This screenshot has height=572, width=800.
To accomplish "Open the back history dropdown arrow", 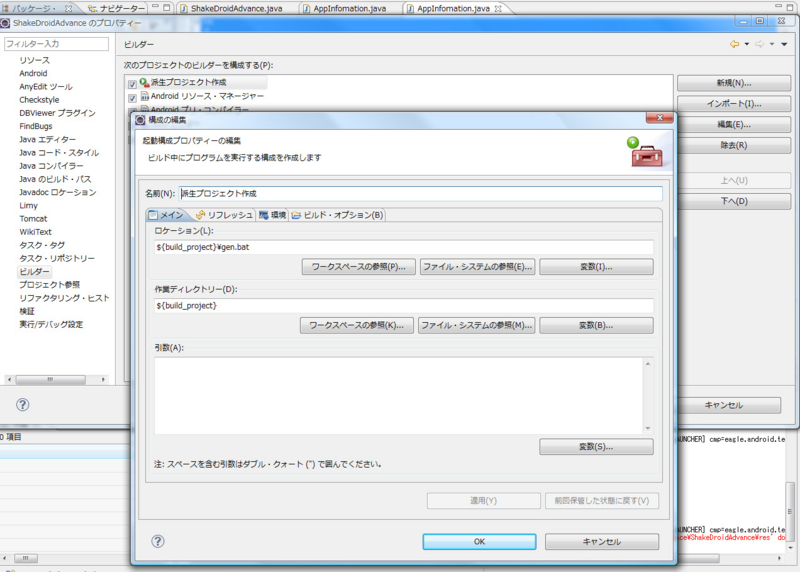I will tap(747, 44).
